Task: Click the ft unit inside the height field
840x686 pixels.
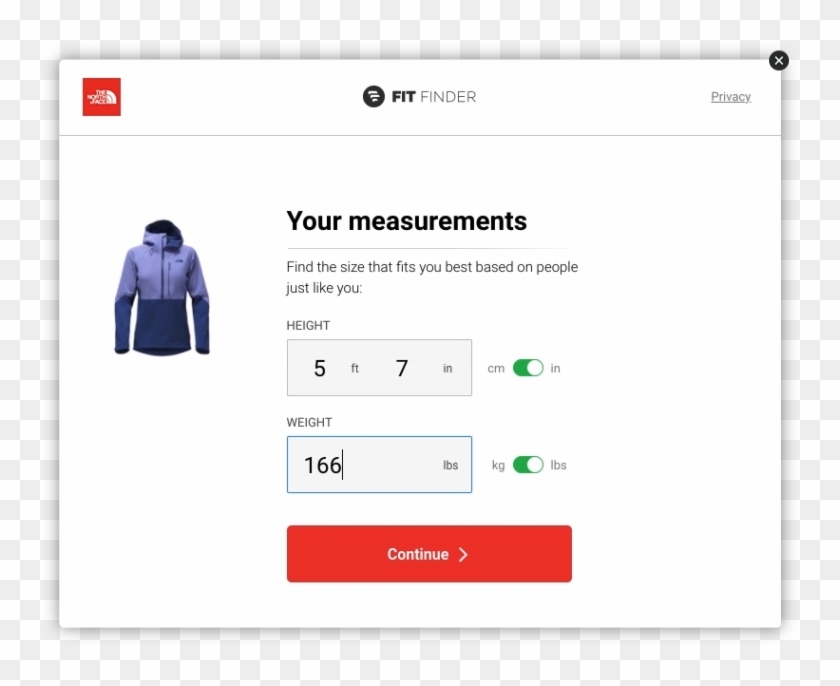Action: [355, 369]
